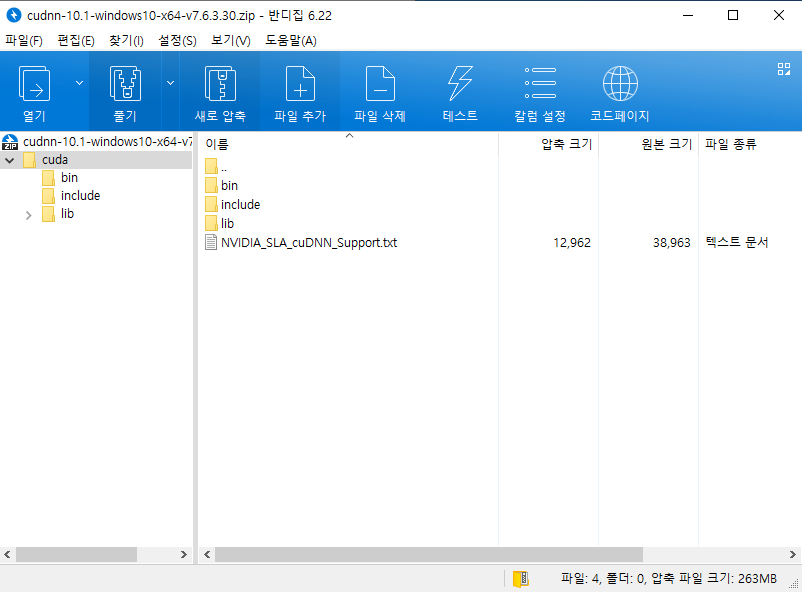Click the archive icon in the status bar
The width and height of the screenshot is (802, 592).
click(521, 579)
